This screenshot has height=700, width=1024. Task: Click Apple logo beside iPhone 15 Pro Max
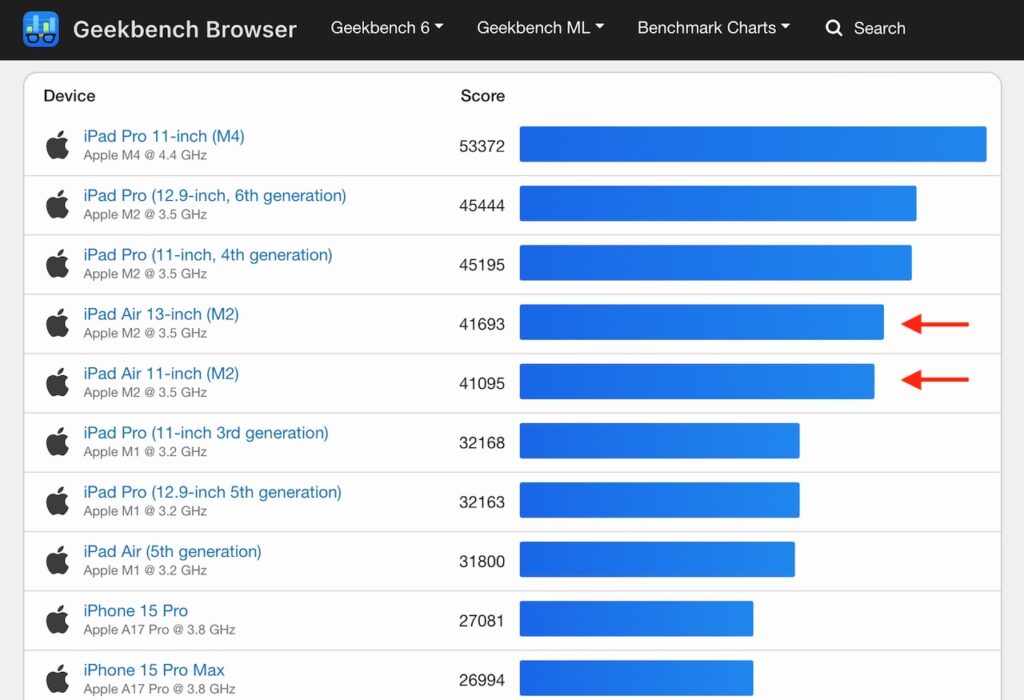click(x=57, y=679)
